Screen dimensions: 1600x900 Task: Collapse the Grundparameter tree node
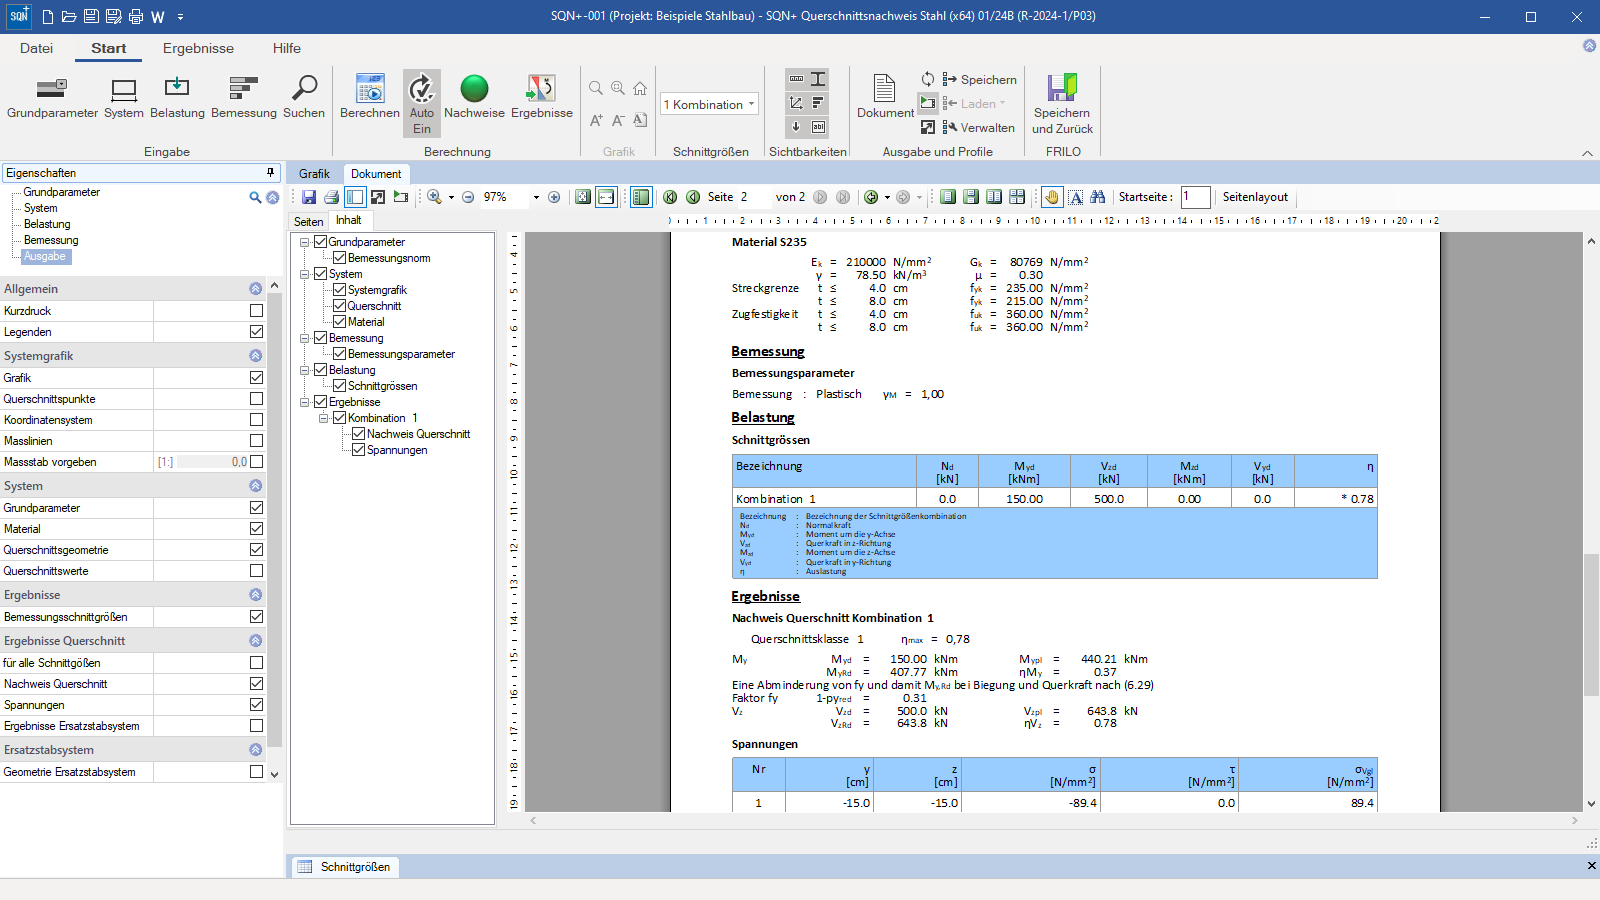pyautogui.click(x=305, y=242)
